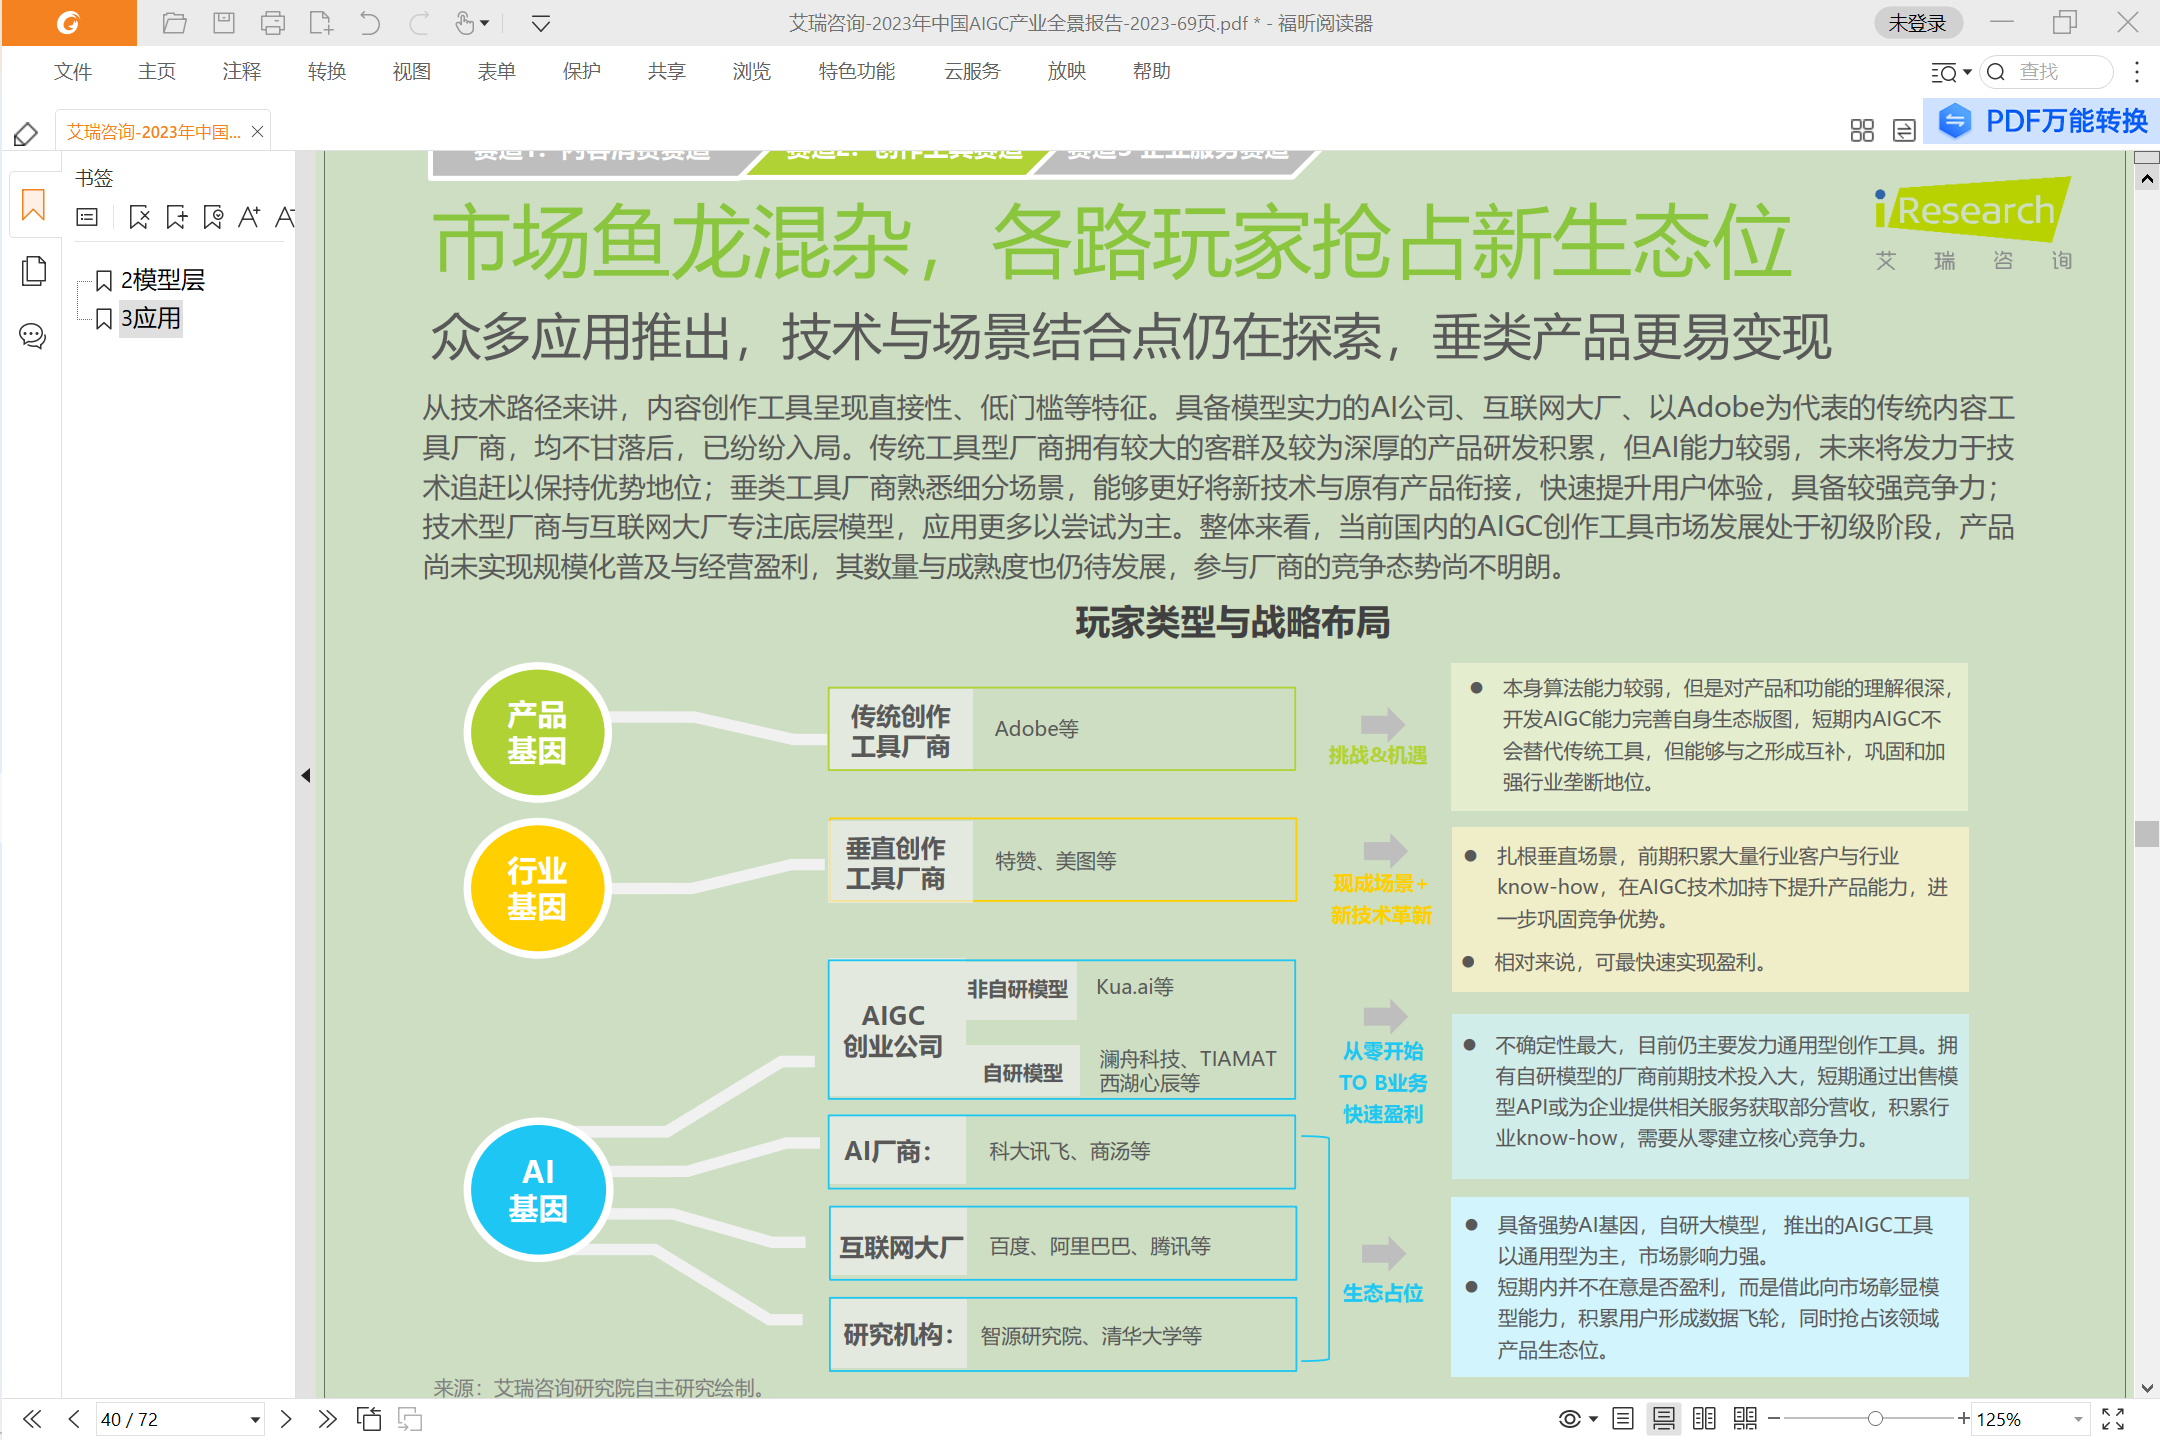Switch to facing pages view

[1704, 1419]
